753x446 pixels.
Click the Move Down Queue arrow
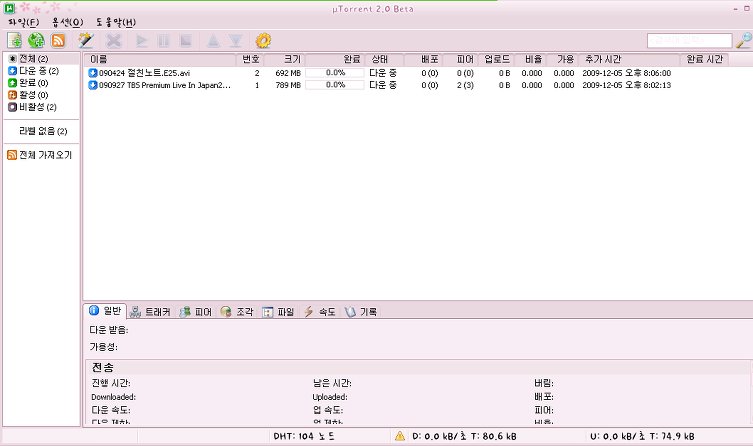point(235,40)
